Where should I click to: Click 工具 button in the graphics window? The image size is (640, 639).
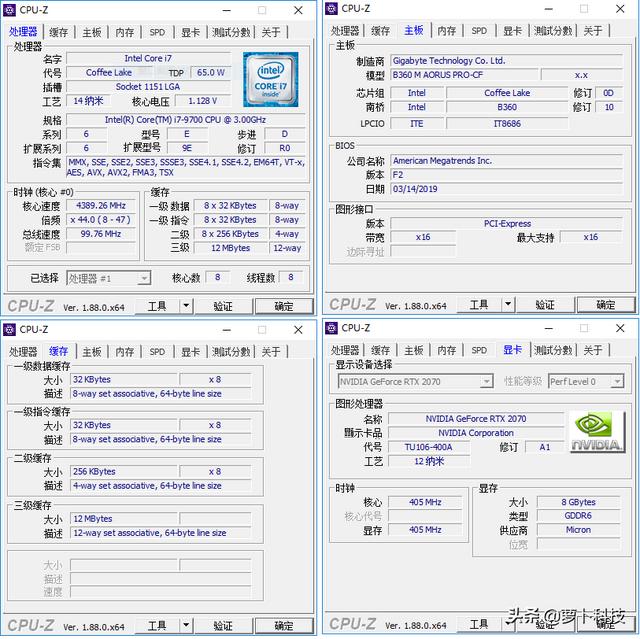click(479, 624)
